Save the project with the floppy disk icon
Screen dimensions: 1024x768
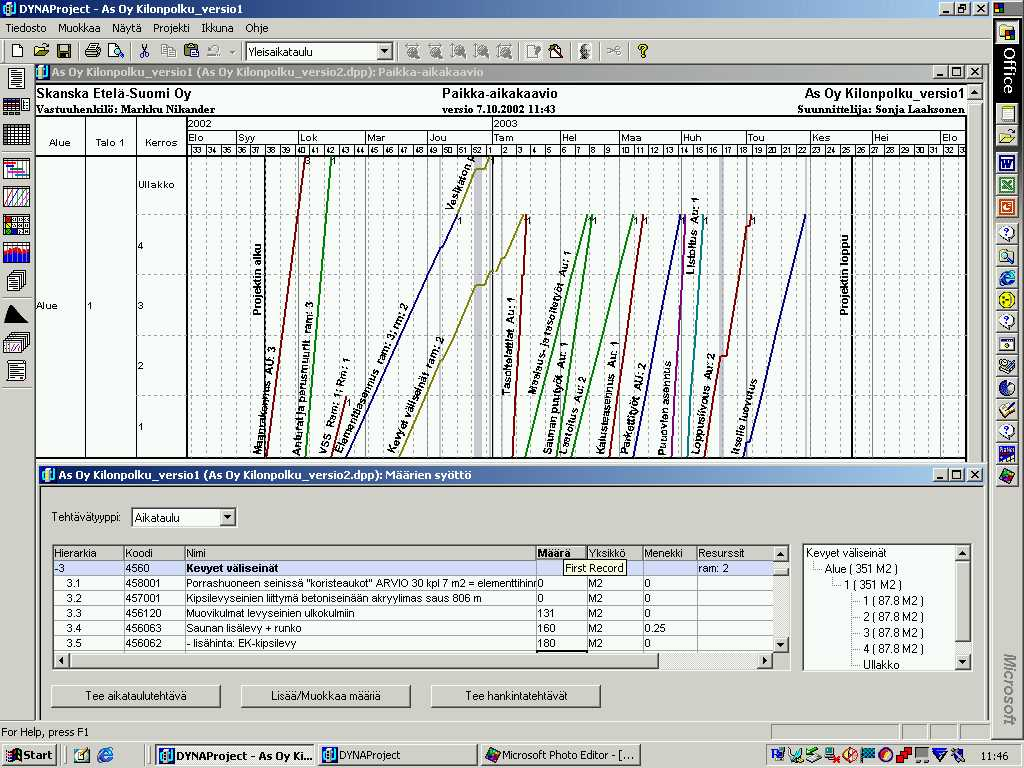click(x=63, y=51)
